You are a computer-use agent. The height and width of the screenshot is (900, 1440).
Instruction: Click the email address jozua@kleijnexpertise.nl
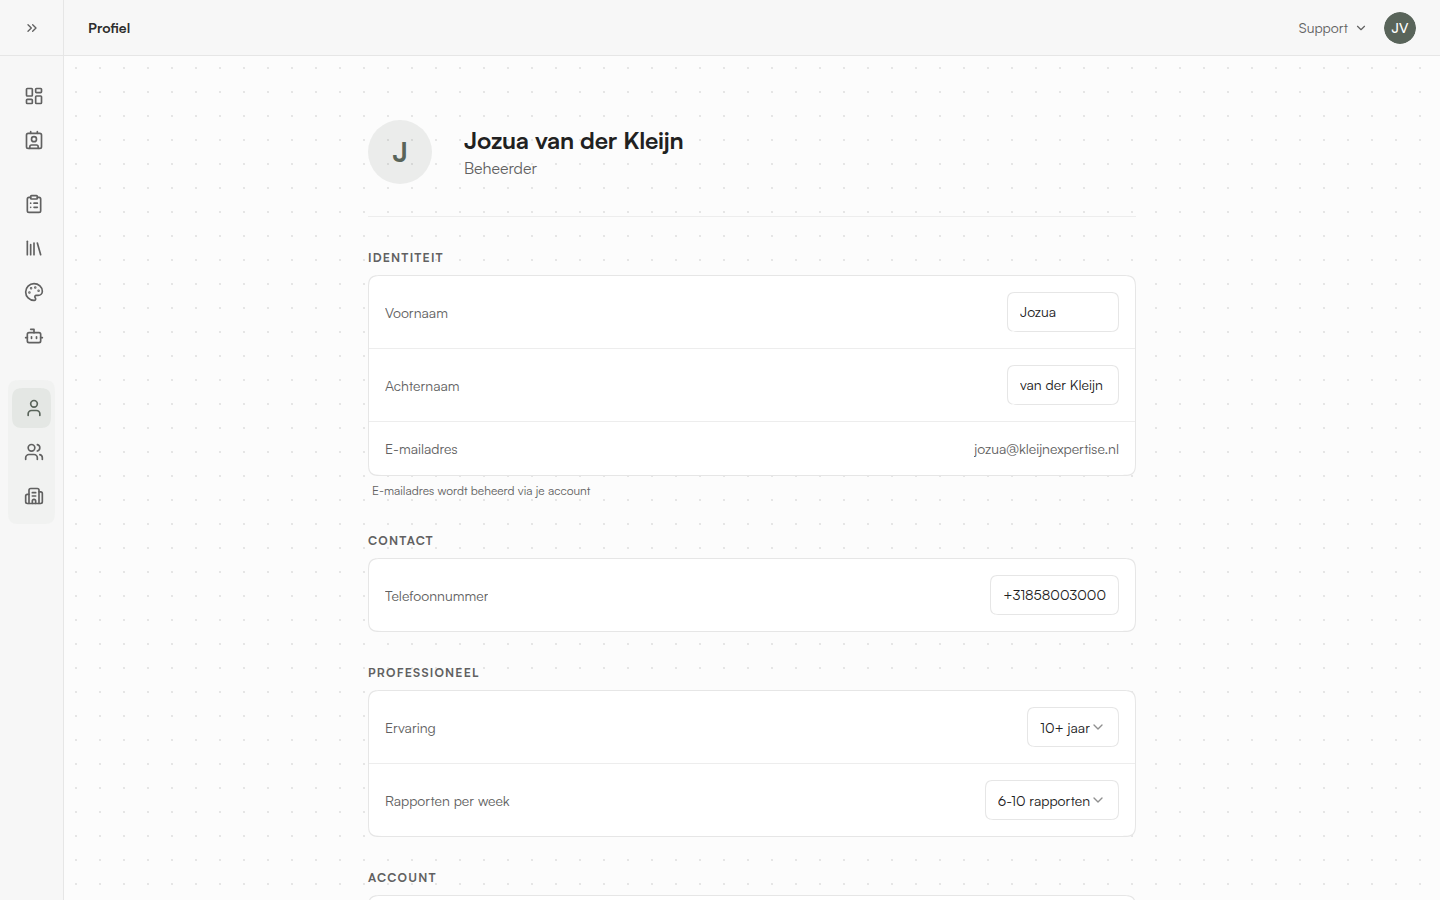[1046, 449]
